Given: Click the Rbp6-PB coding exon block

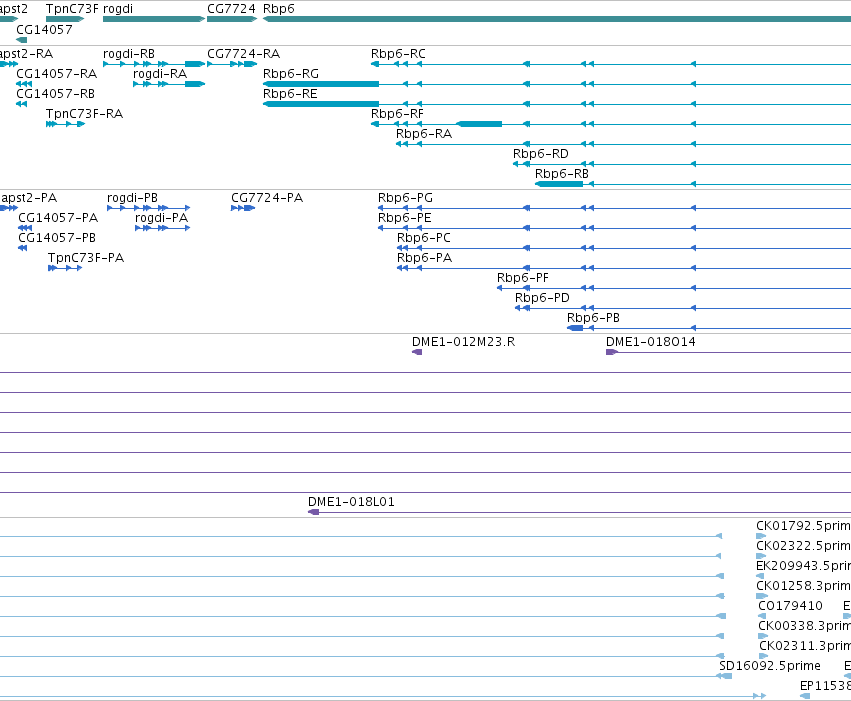Looking at the screenshot, I should tap(575, 328).
